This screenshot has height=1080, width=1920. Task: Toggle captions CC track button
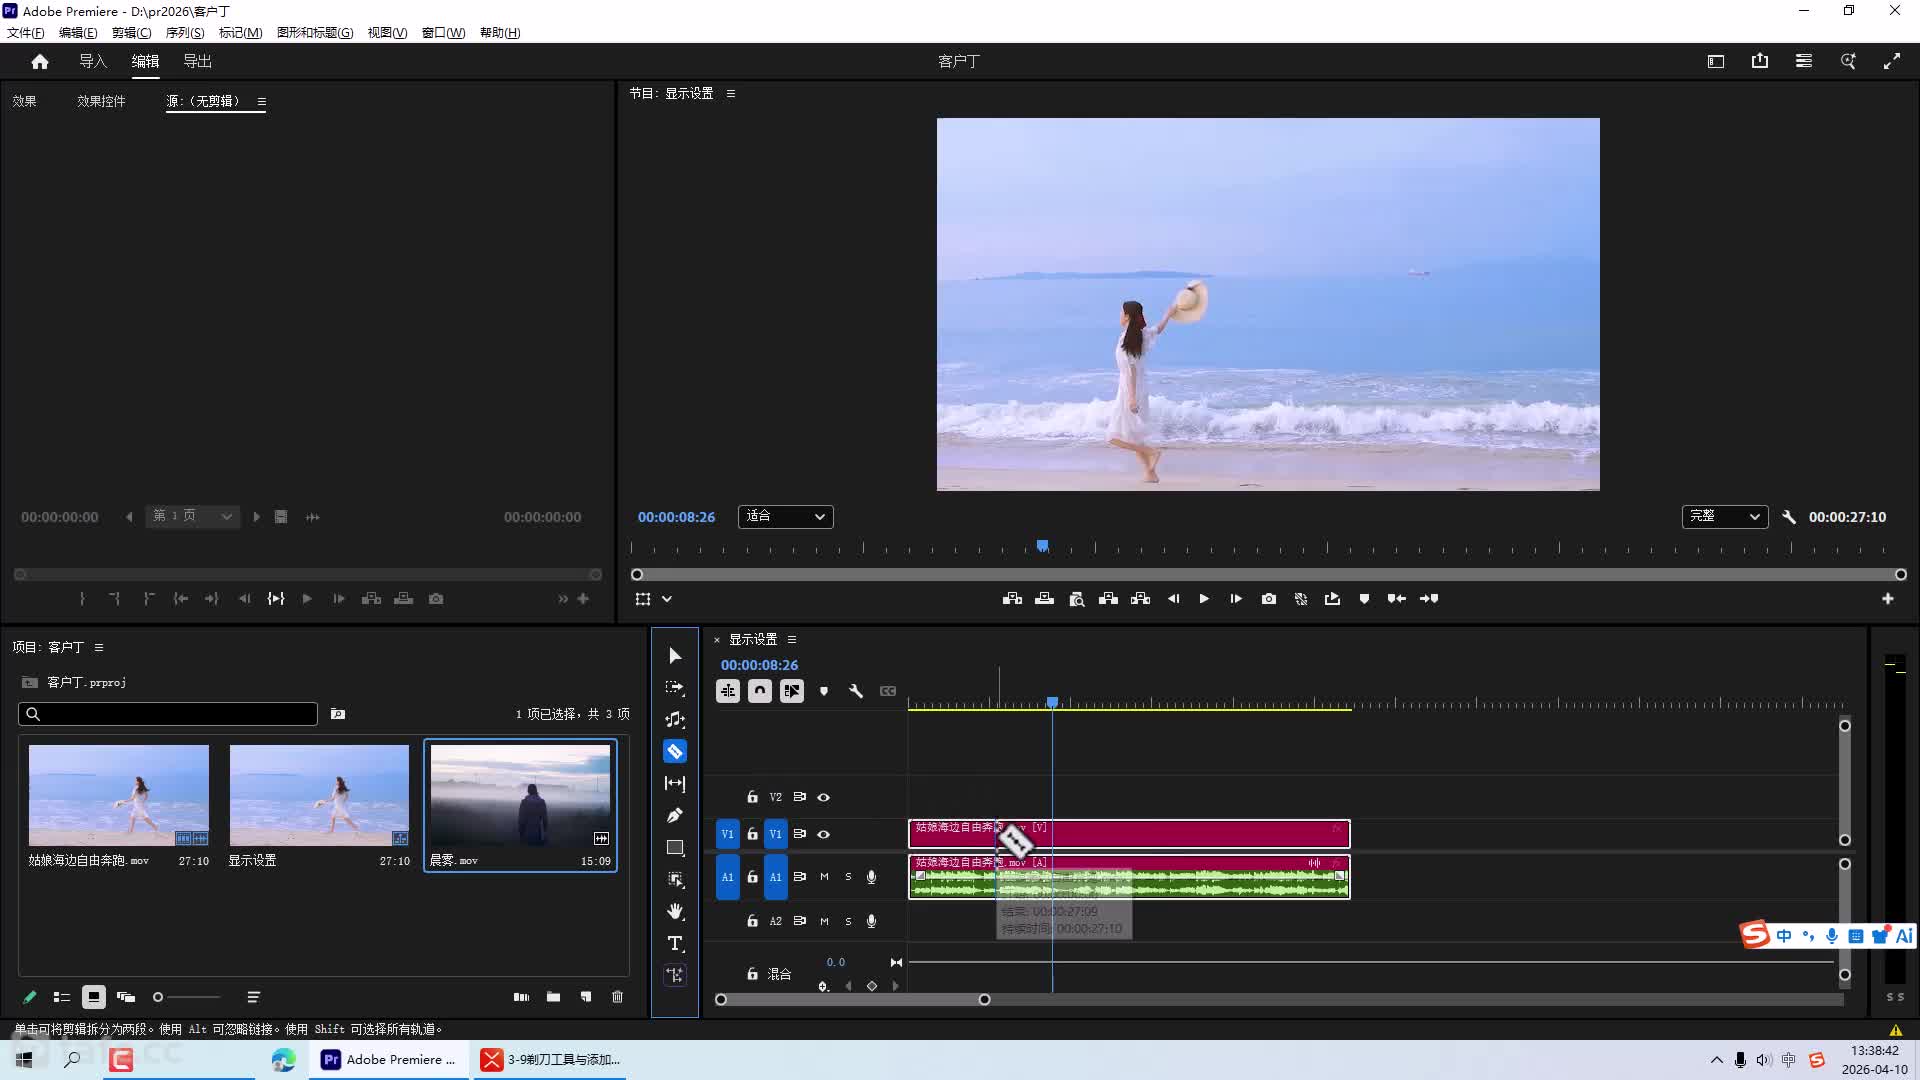[x=888, y=691]
